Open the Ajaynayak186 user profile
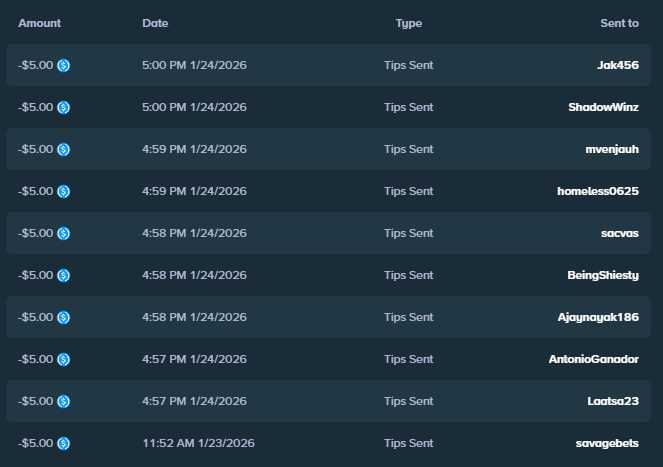 598,317
